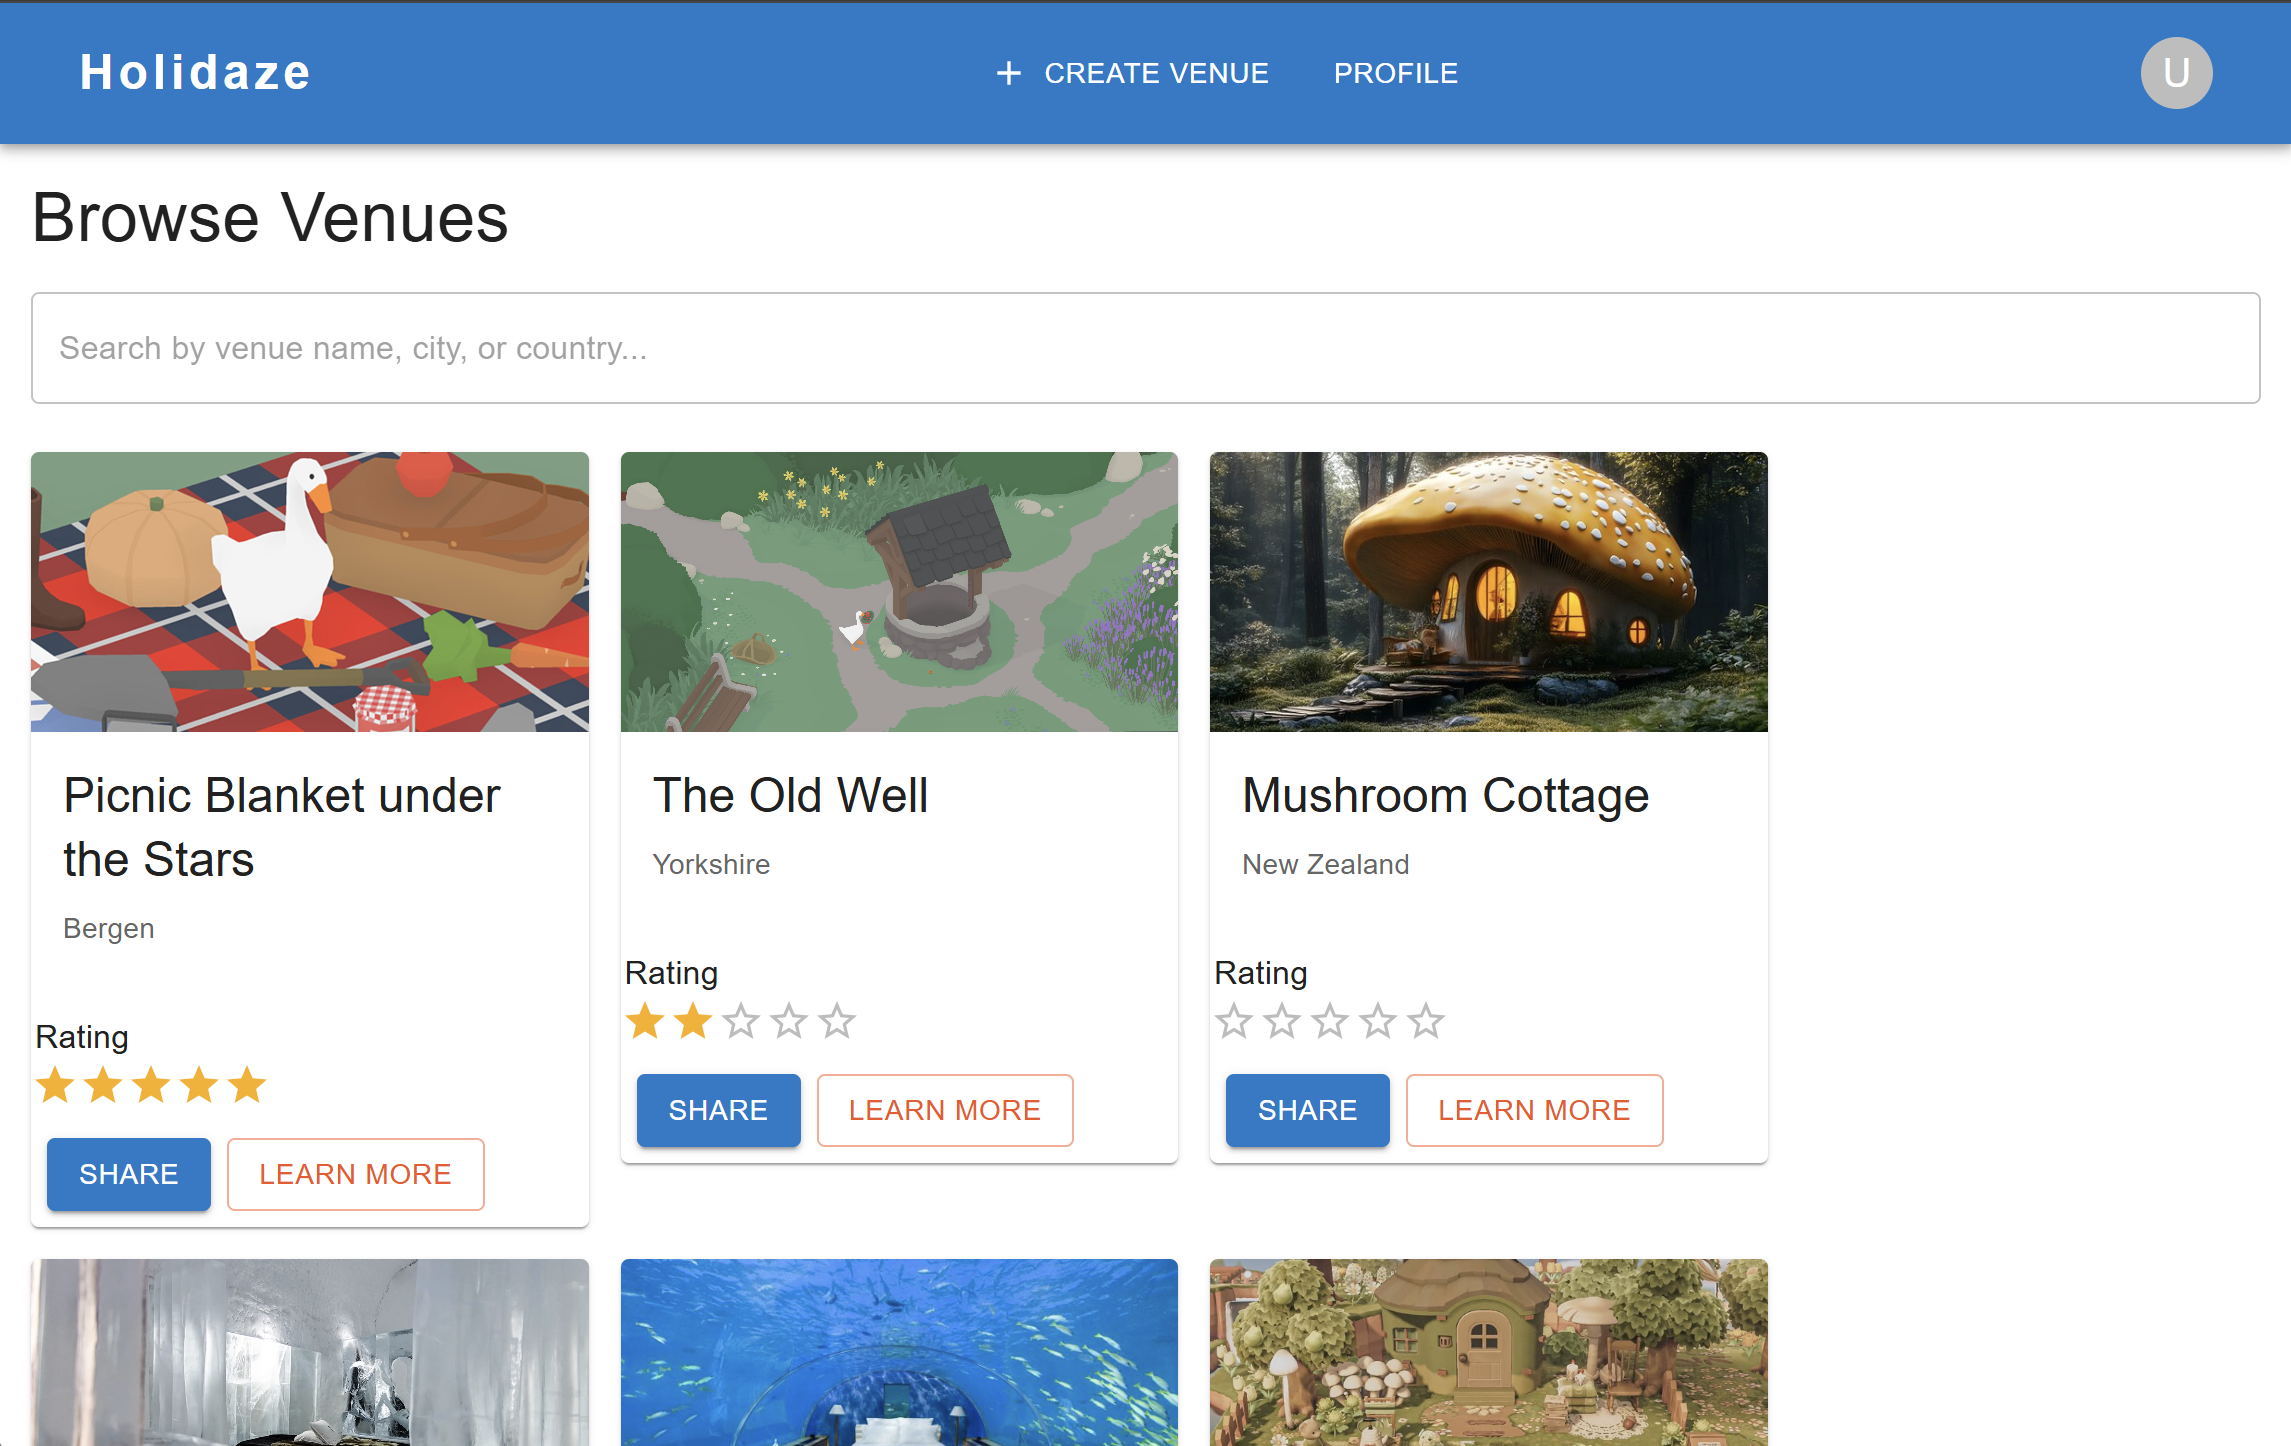2291x1446 pixels.
Task: Click the Holidaze logo
Action: pos(195,73)
